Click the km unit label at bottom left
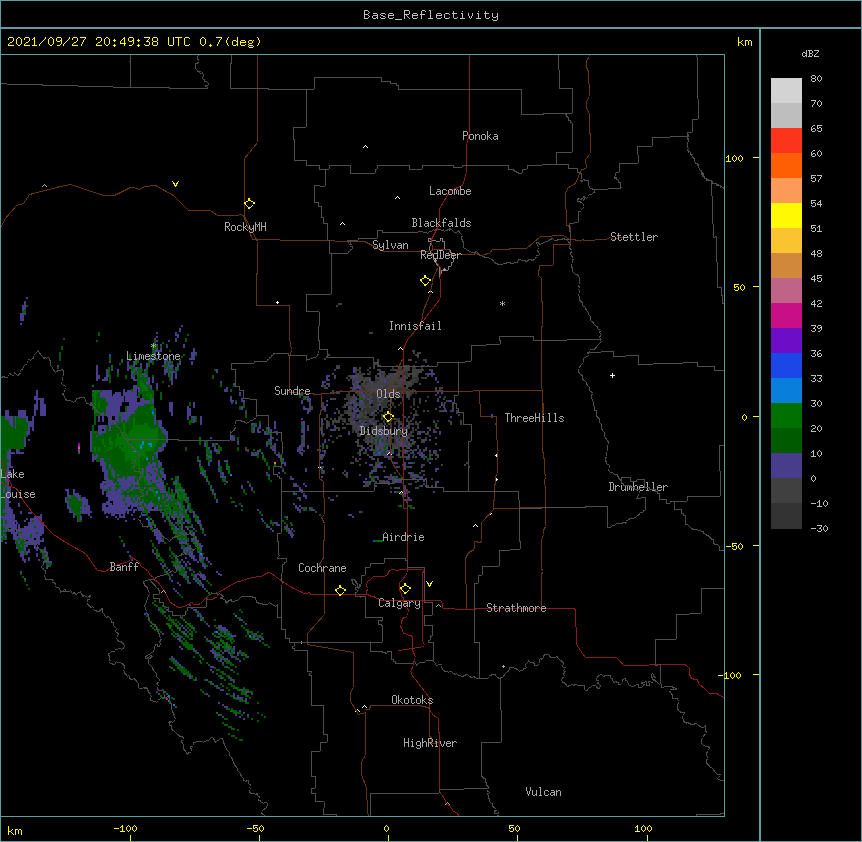The image size is (862, 842). 15,831
